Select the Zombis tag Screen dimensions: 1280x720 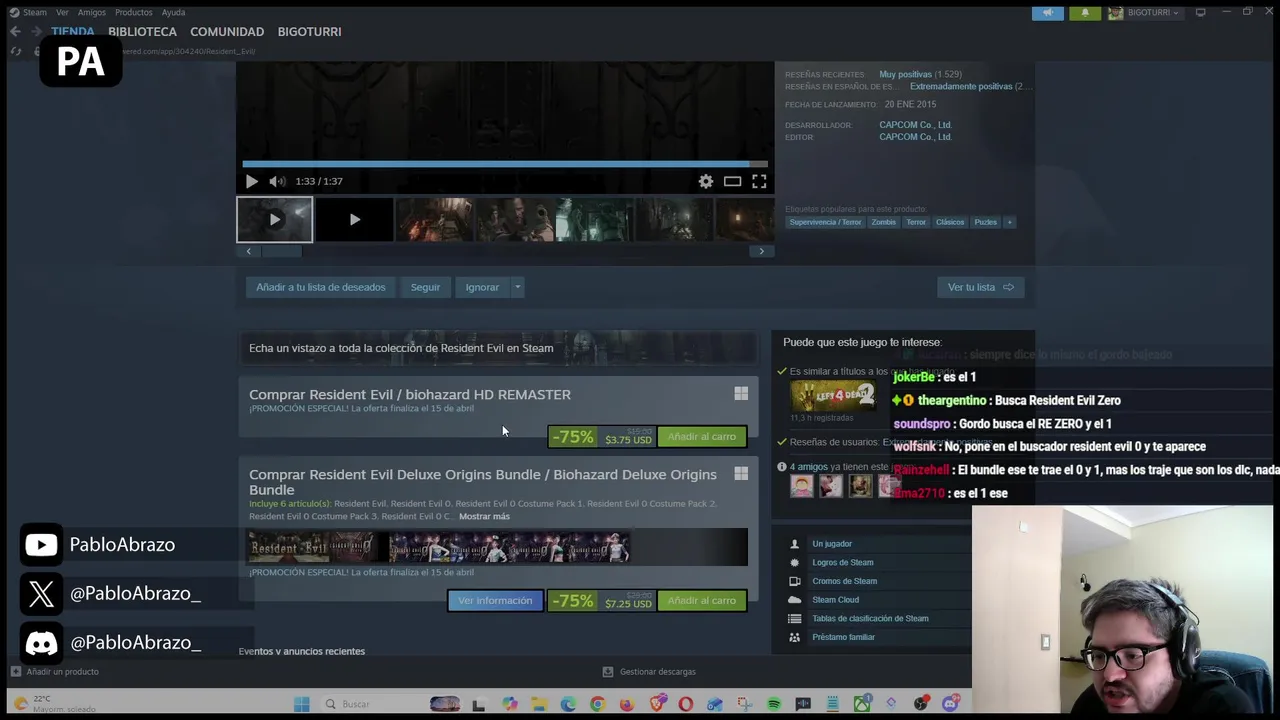click(883, 222)
